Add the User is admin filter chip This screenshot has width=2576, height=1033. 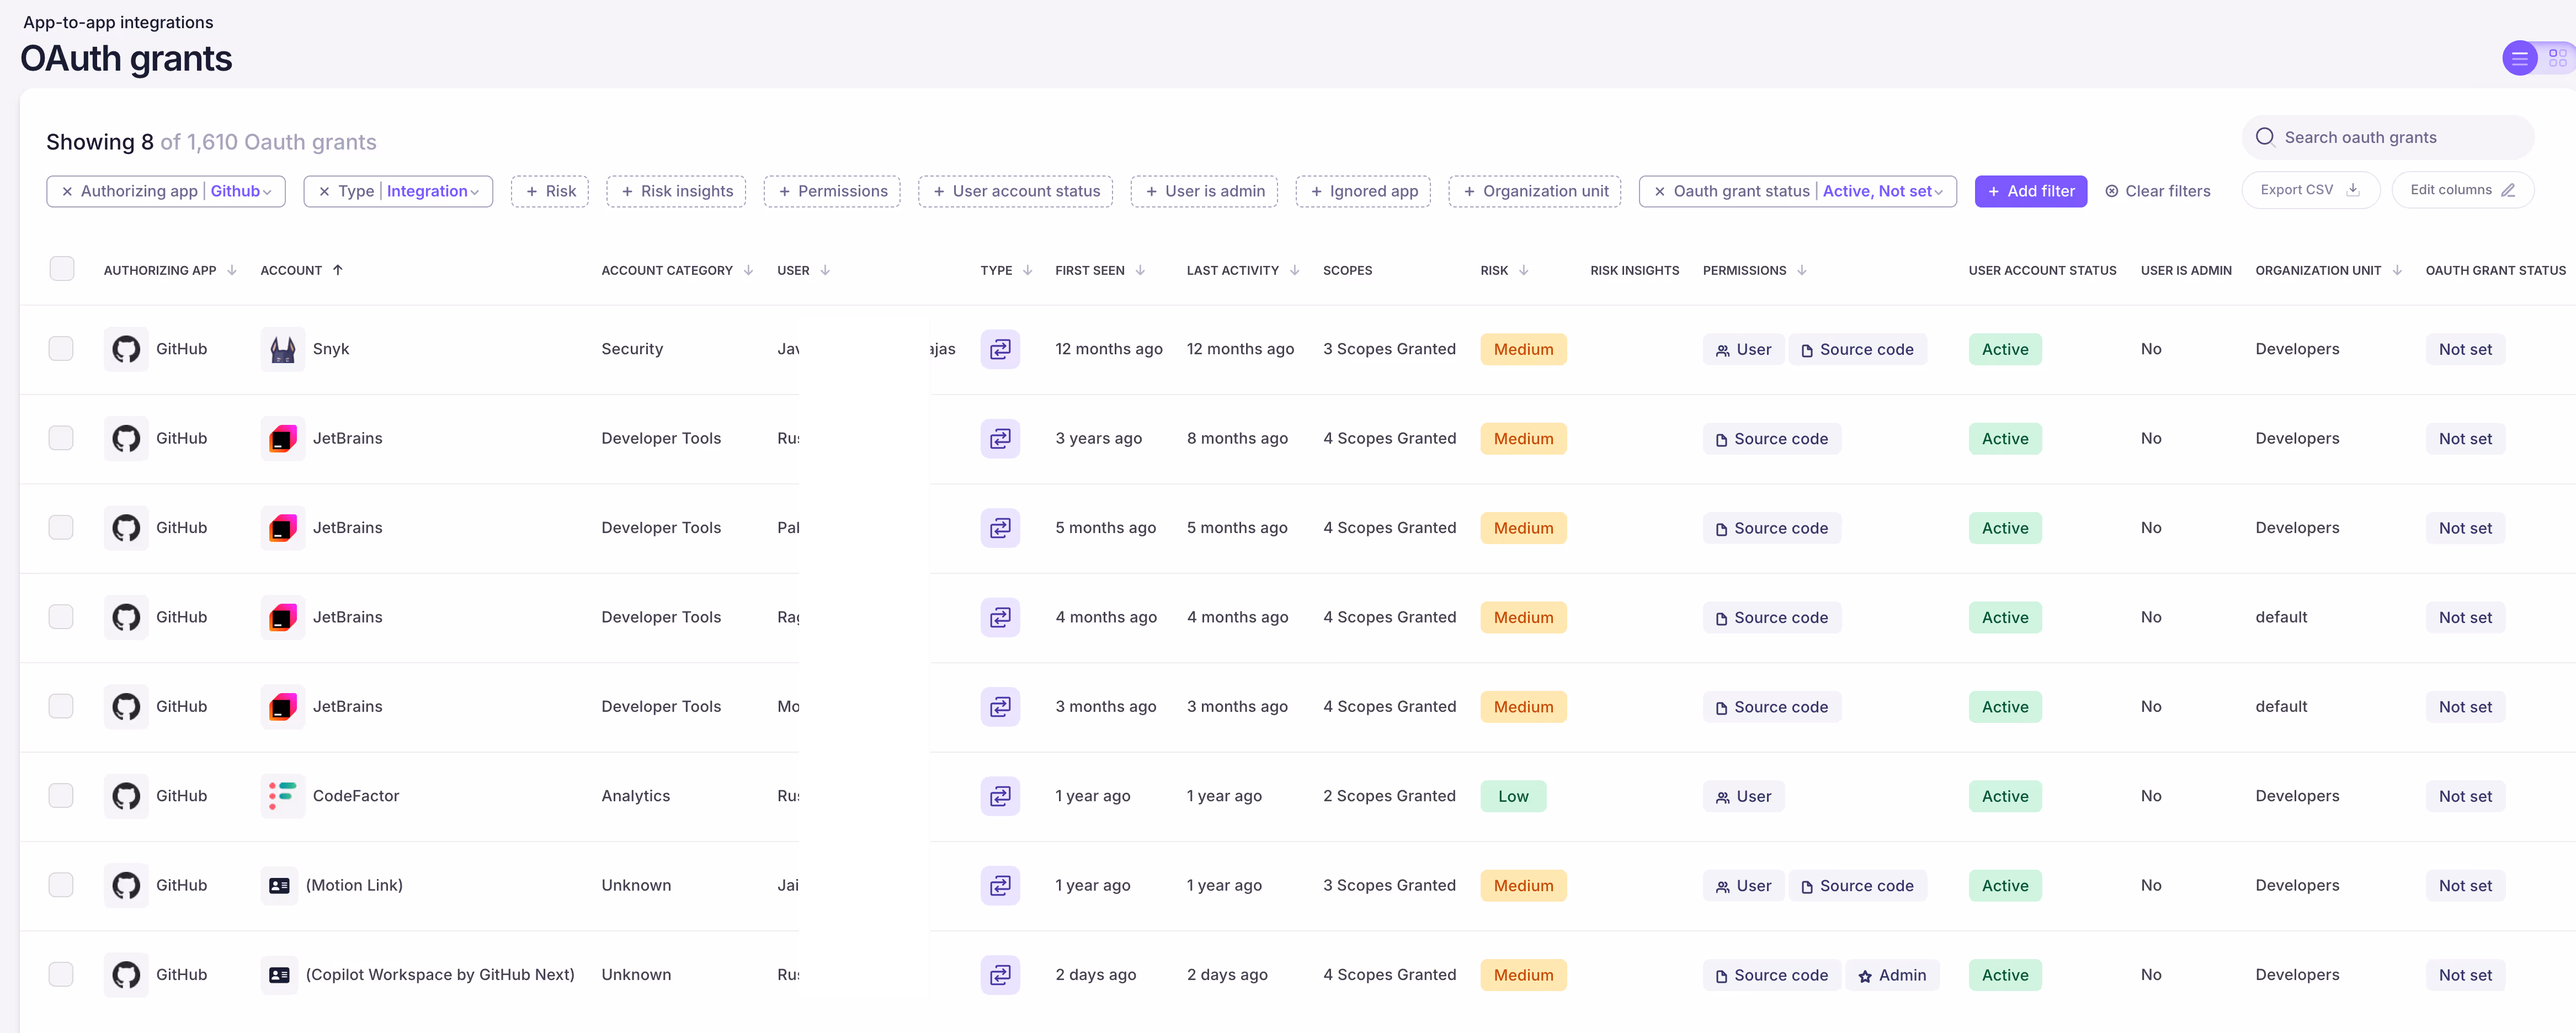coord(1204,191)
